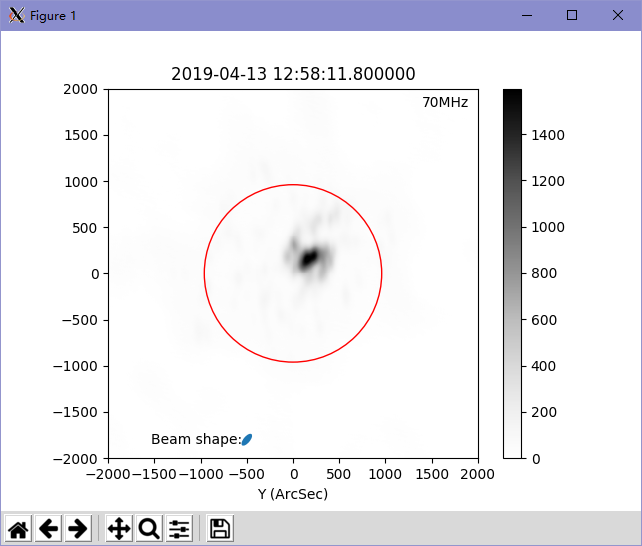This screenshot has width=642, height=546.
Task: Go back to the previous view
Action: click(48, 529)
